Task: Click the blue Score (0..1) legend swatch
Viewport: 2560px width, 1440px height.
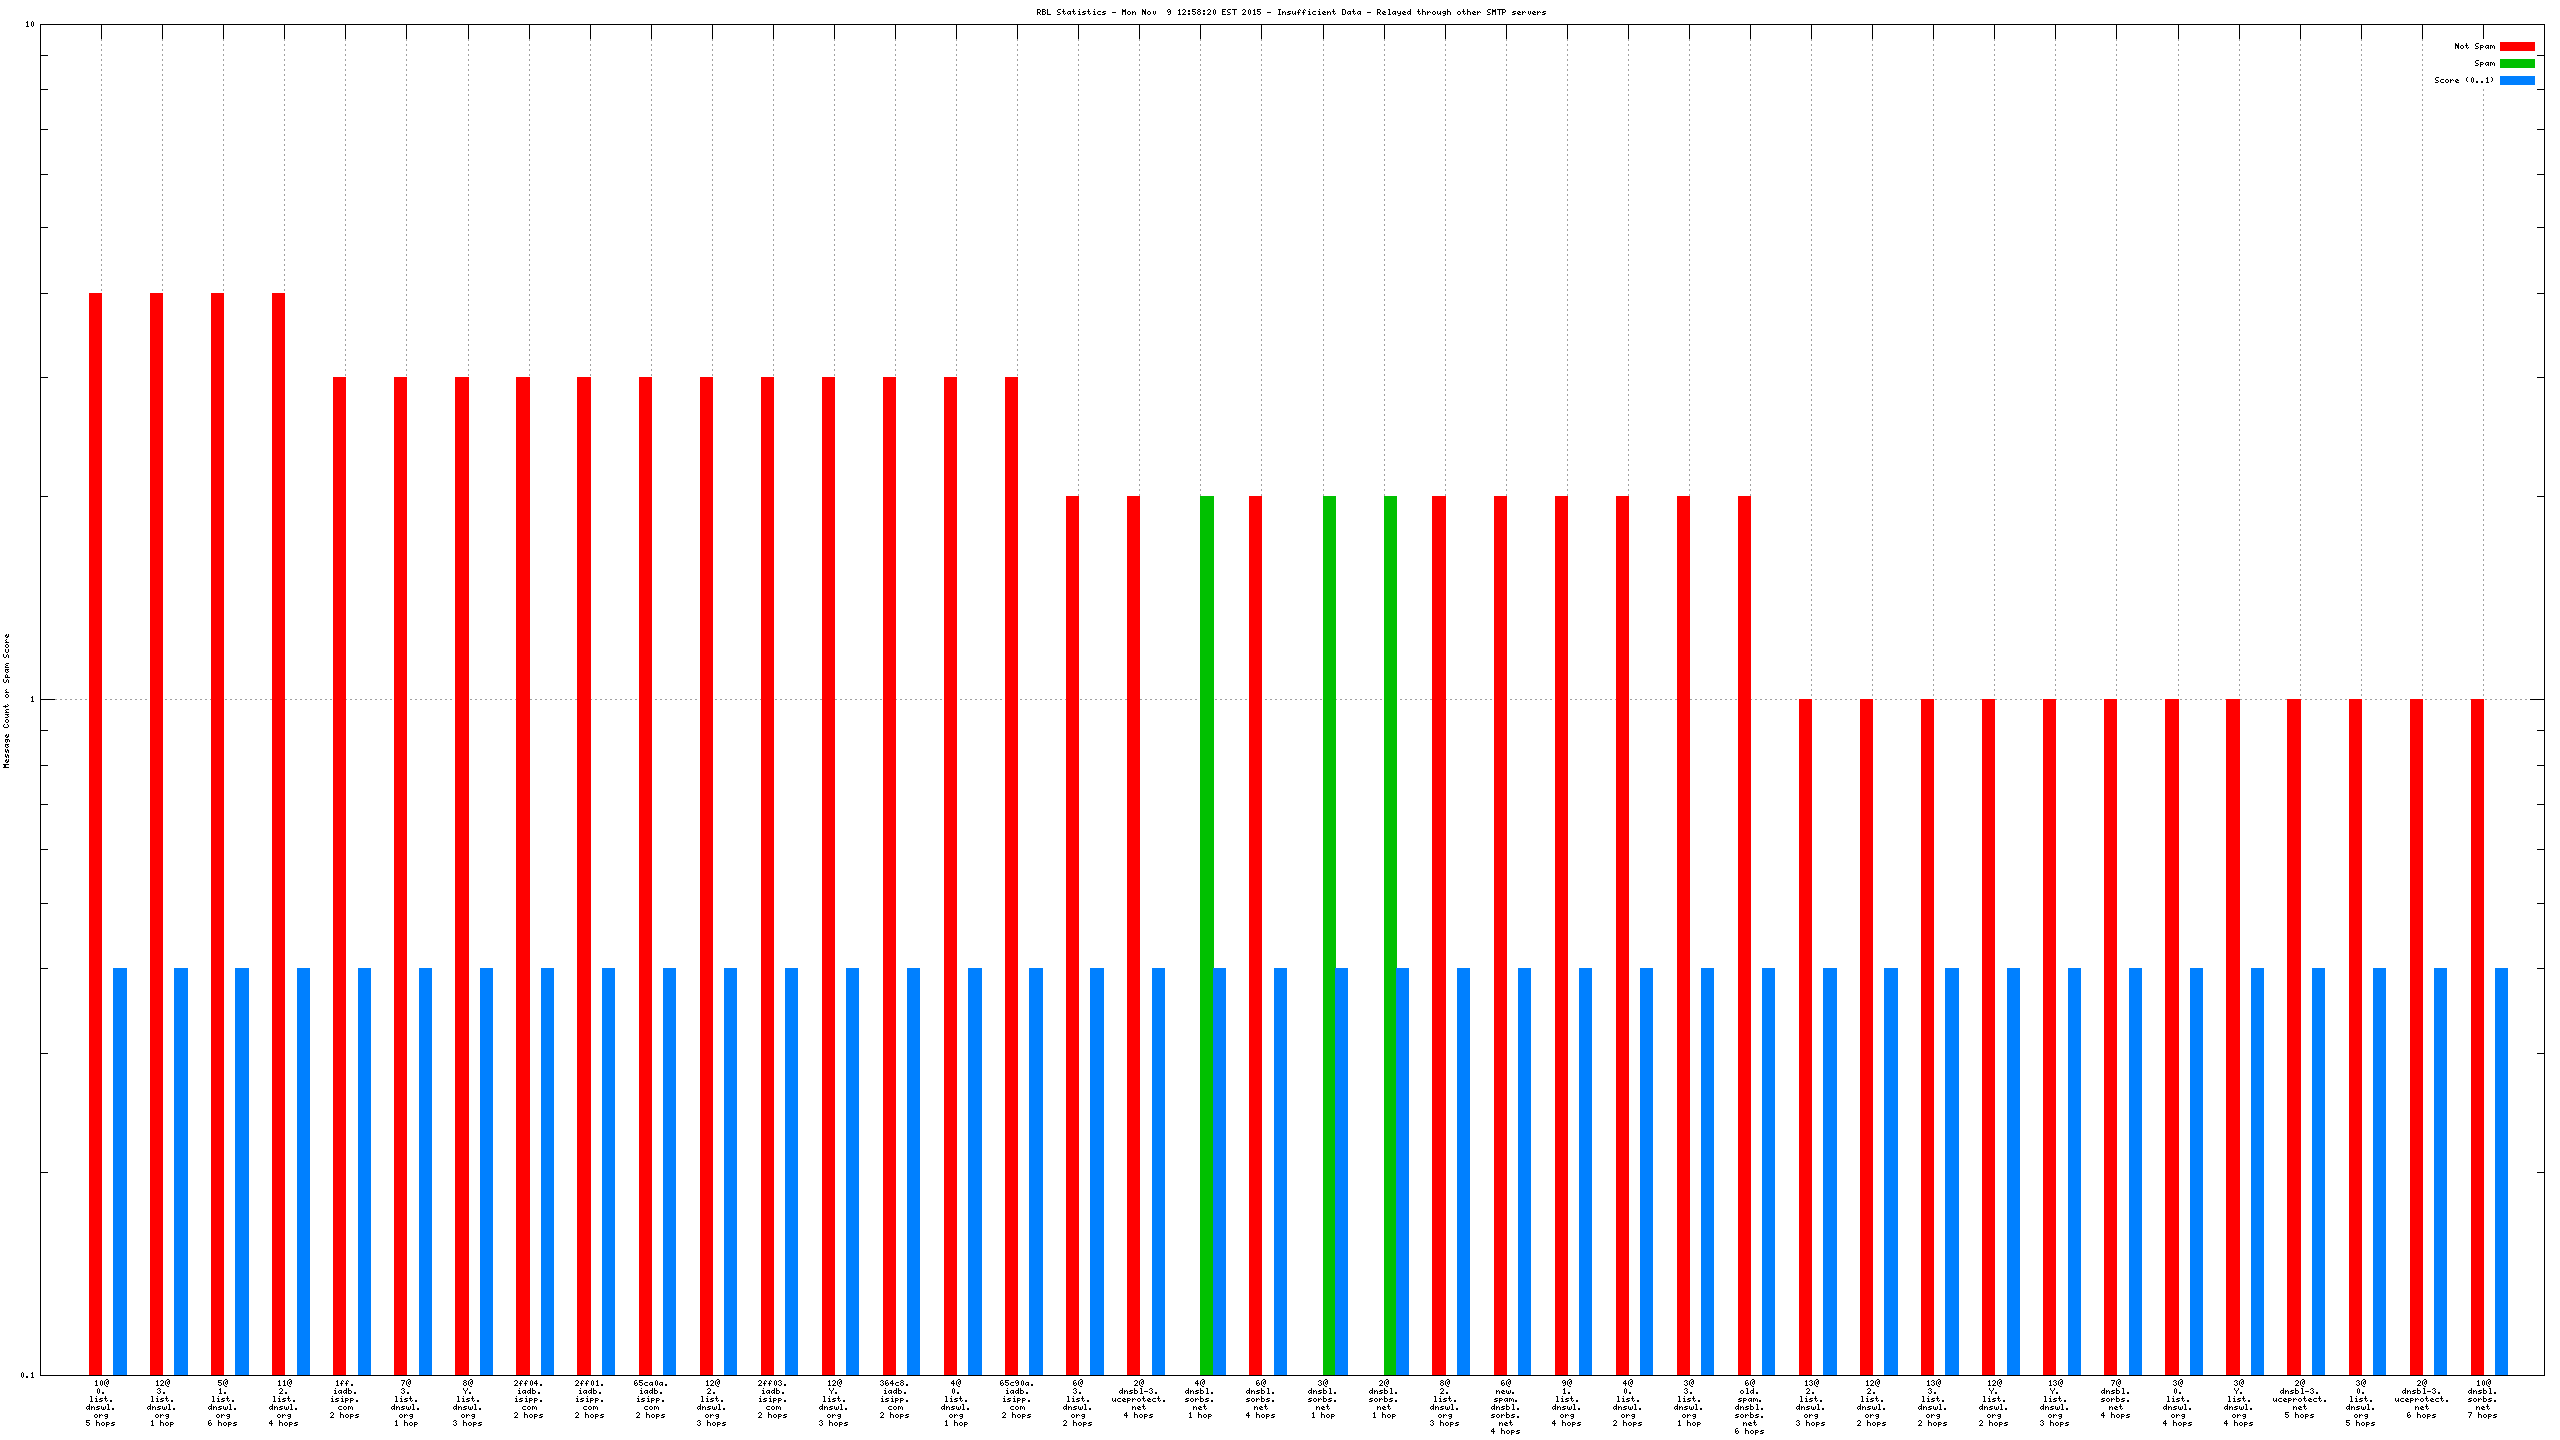Action: coord(2517,80)
